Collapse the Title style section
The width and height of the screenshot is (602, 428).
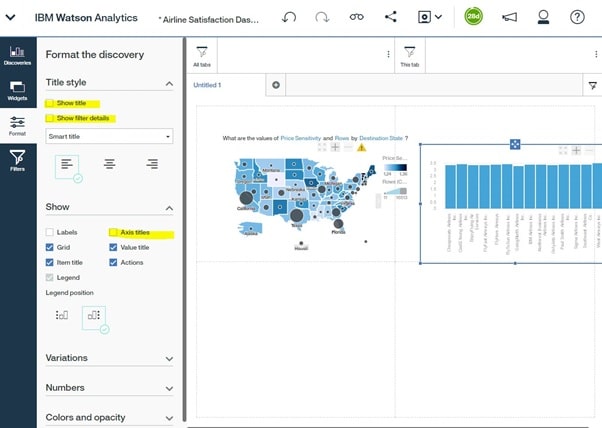click(x=169, y=83)
